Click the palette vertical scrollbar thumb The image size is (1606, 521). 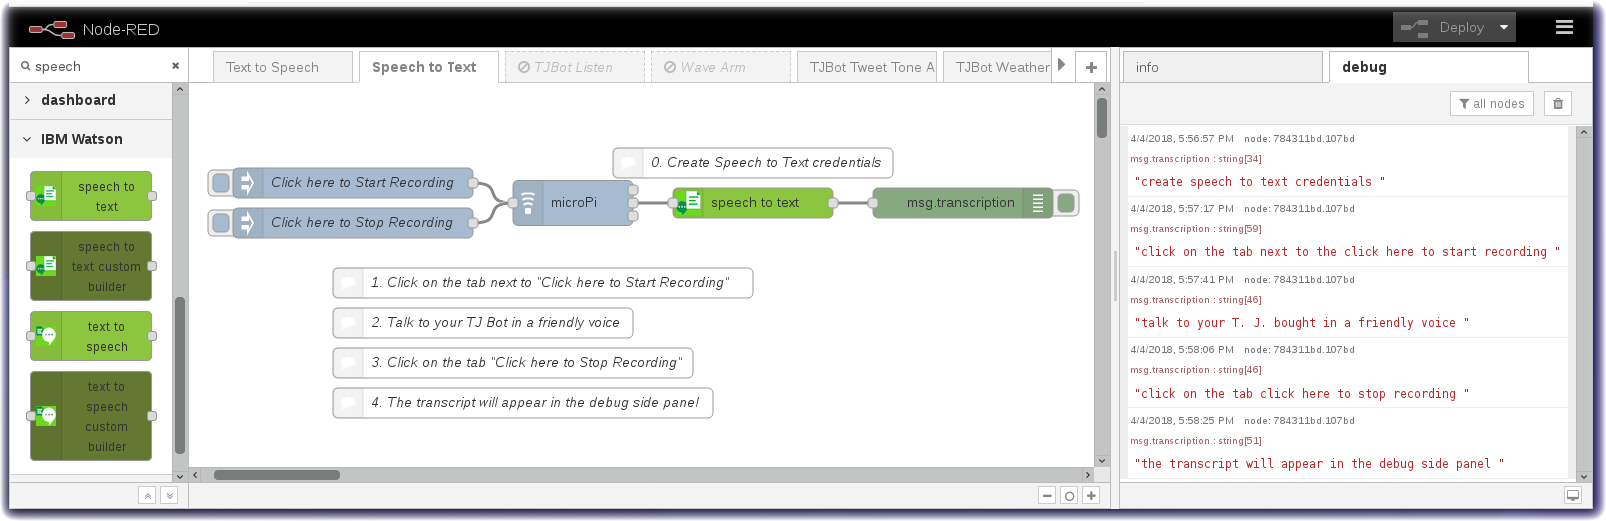click(x=180, y=376)
